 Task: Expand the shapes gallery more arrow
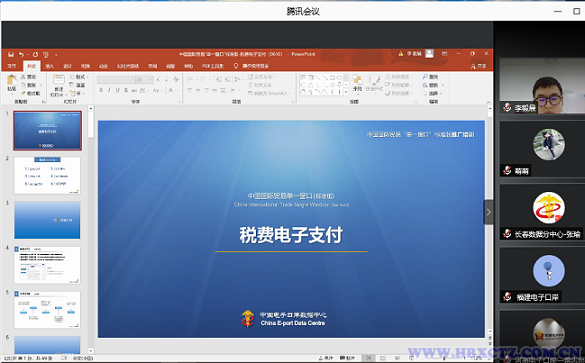(x=346, y=92)
